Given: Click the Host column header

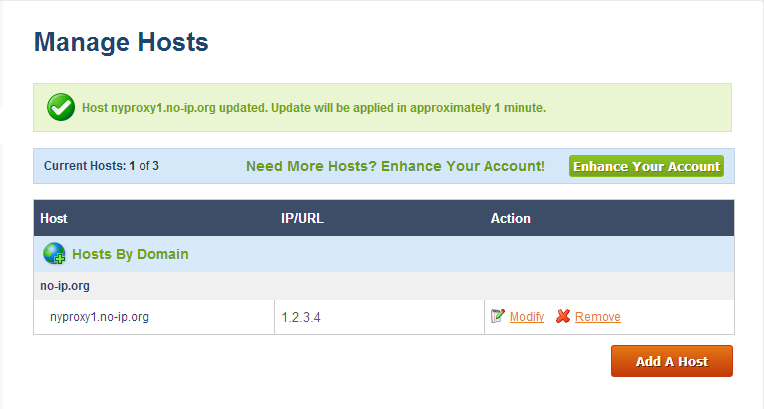Looking at the screenshot, I should [x=54, y=218].
